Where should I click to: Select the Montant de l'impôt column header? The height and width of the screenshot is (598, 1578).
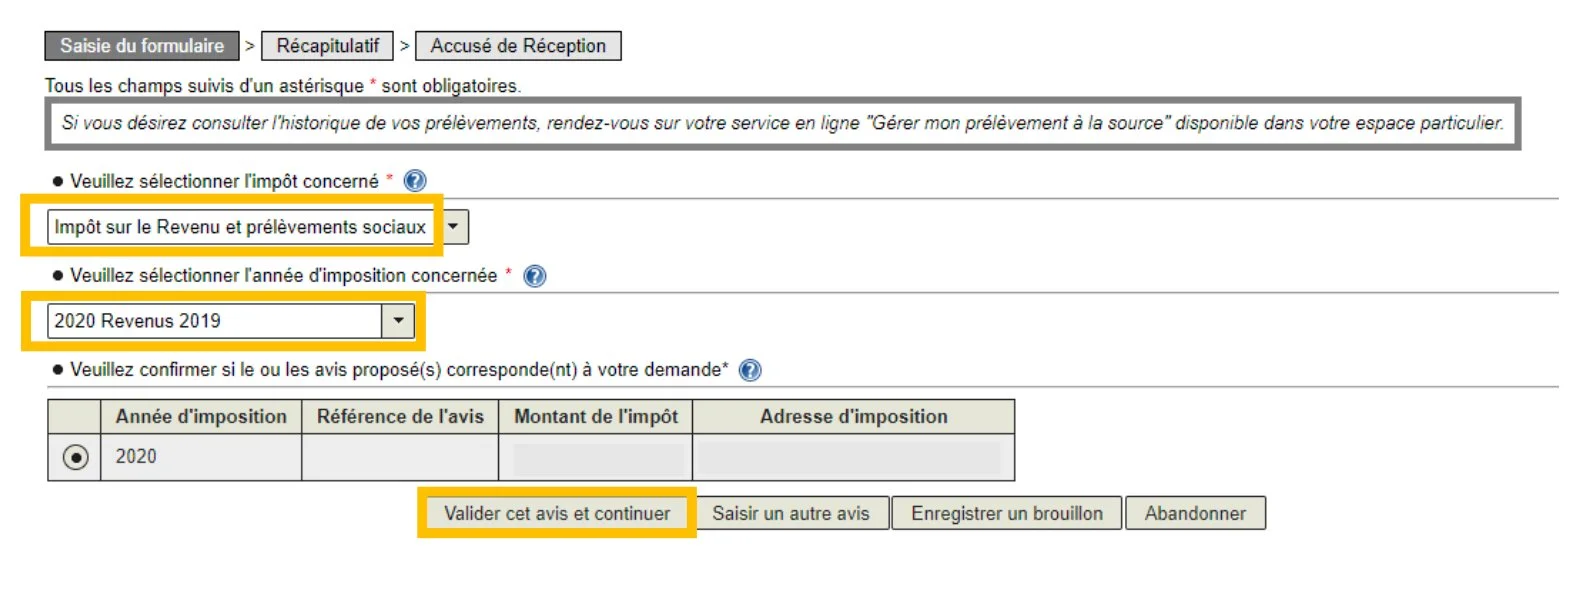point(596,417)
